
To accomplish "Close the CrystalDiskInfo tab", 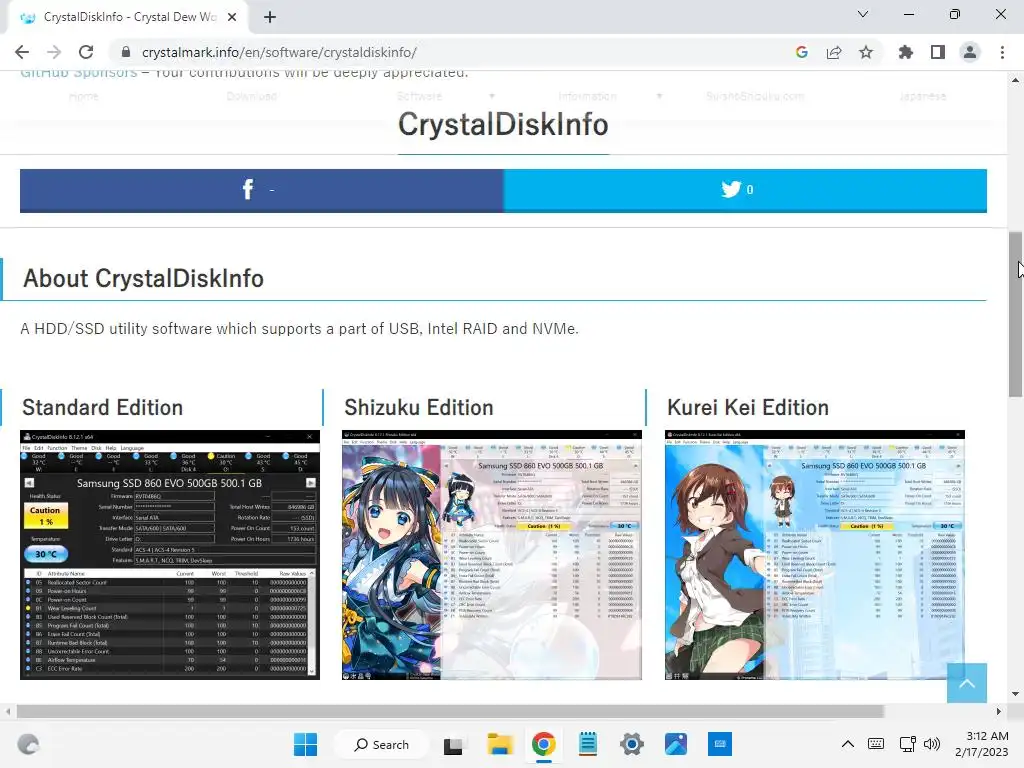I will click(232, 17).
